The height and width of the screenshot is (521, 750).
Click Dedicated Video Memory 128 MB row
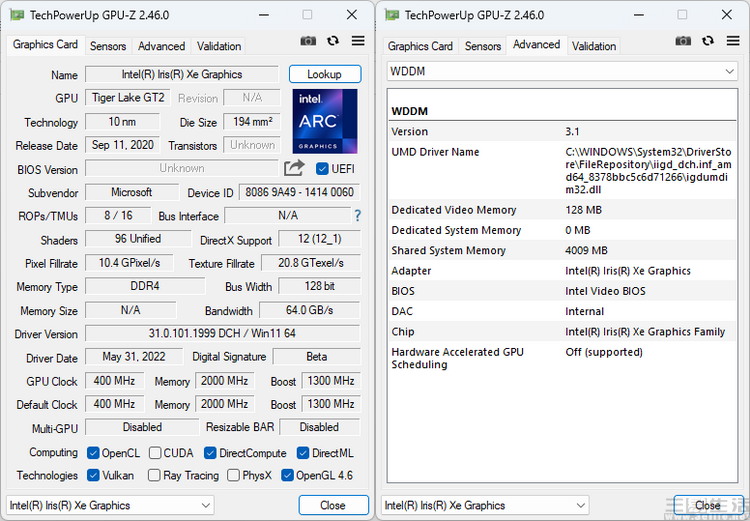click(x=562, y=210)
